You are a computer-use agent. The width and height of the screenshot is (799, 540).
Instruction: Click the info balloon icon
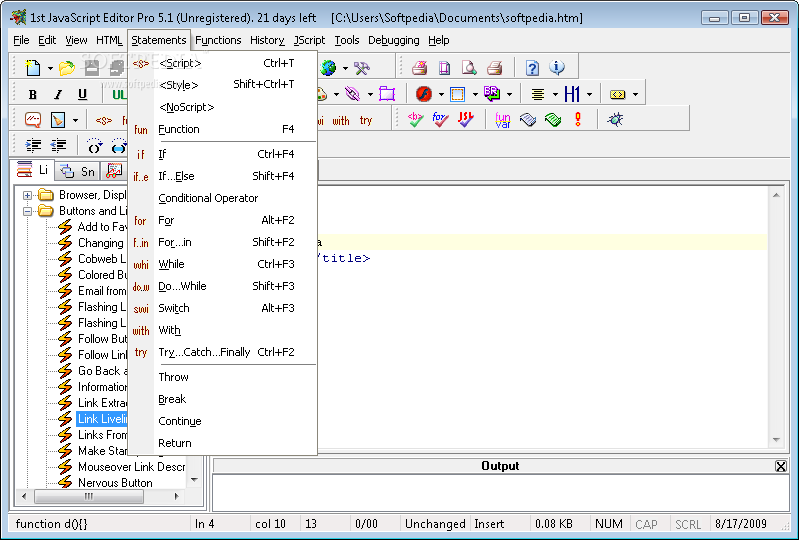[557, 67]
